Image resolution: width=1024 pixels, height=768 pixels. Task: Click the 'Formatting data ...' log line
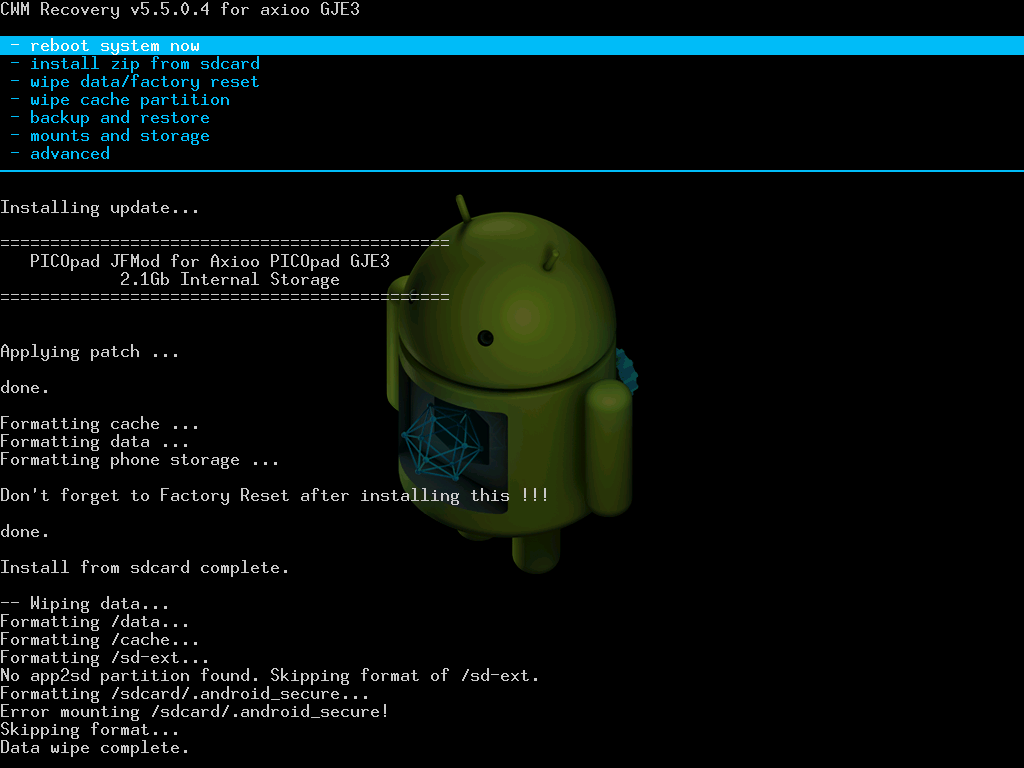(x=95, y=442)
